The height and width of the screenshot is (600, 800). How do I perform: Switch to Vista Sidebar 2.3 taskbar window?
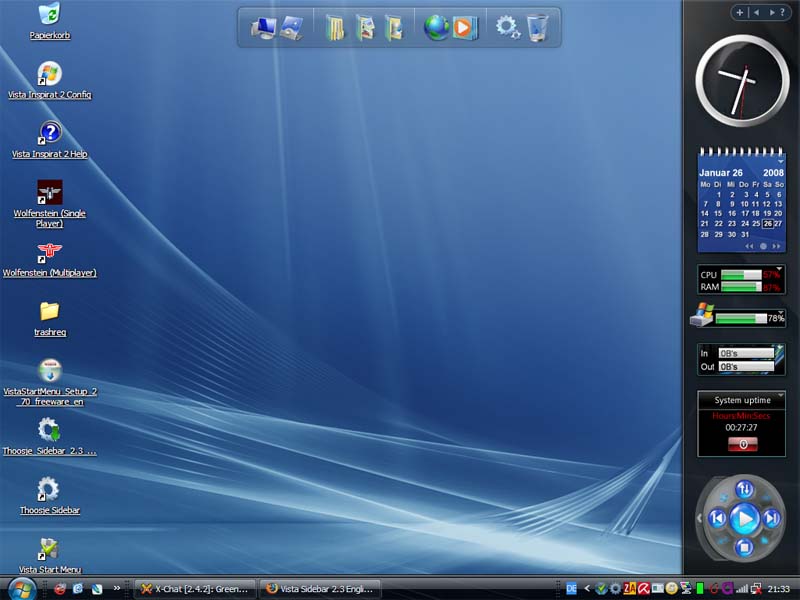322,589
